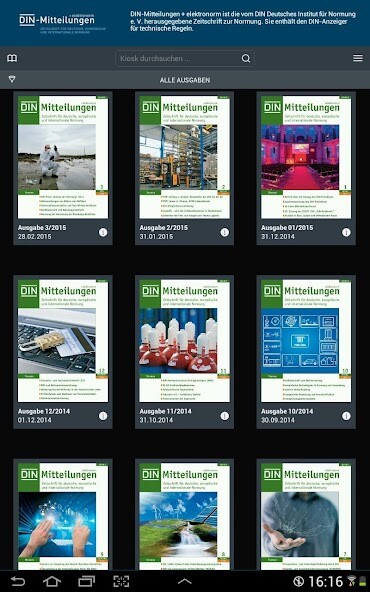Click the date 31.10.2014
This screenshot has height=592, width=370.
156,420
